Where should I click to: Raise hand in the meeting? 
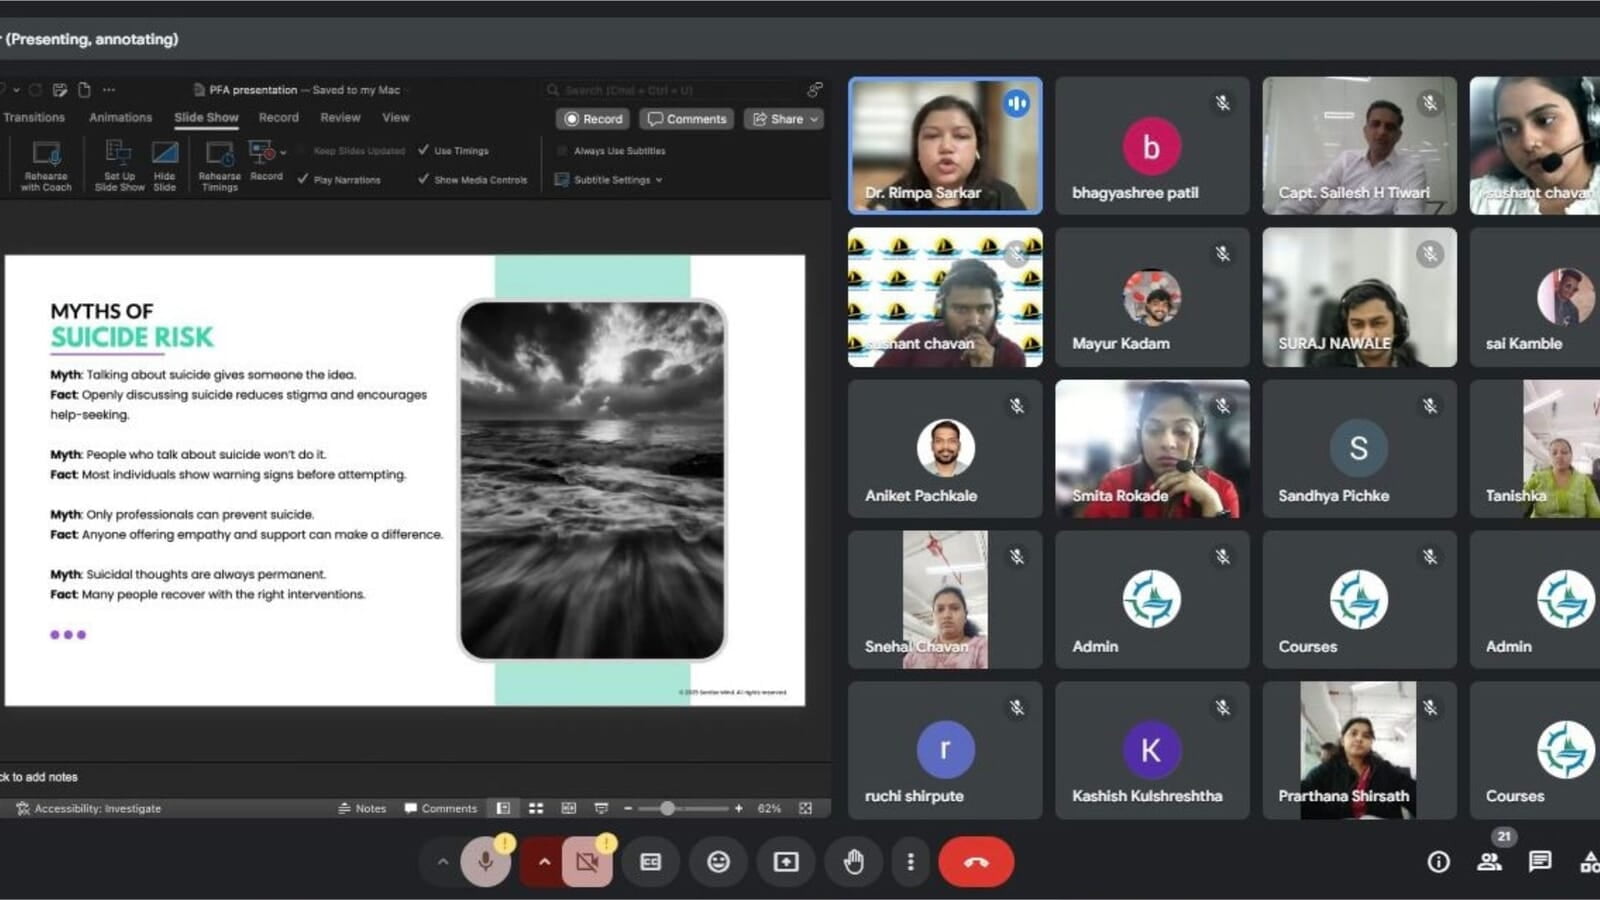click(x=853, y=862)
